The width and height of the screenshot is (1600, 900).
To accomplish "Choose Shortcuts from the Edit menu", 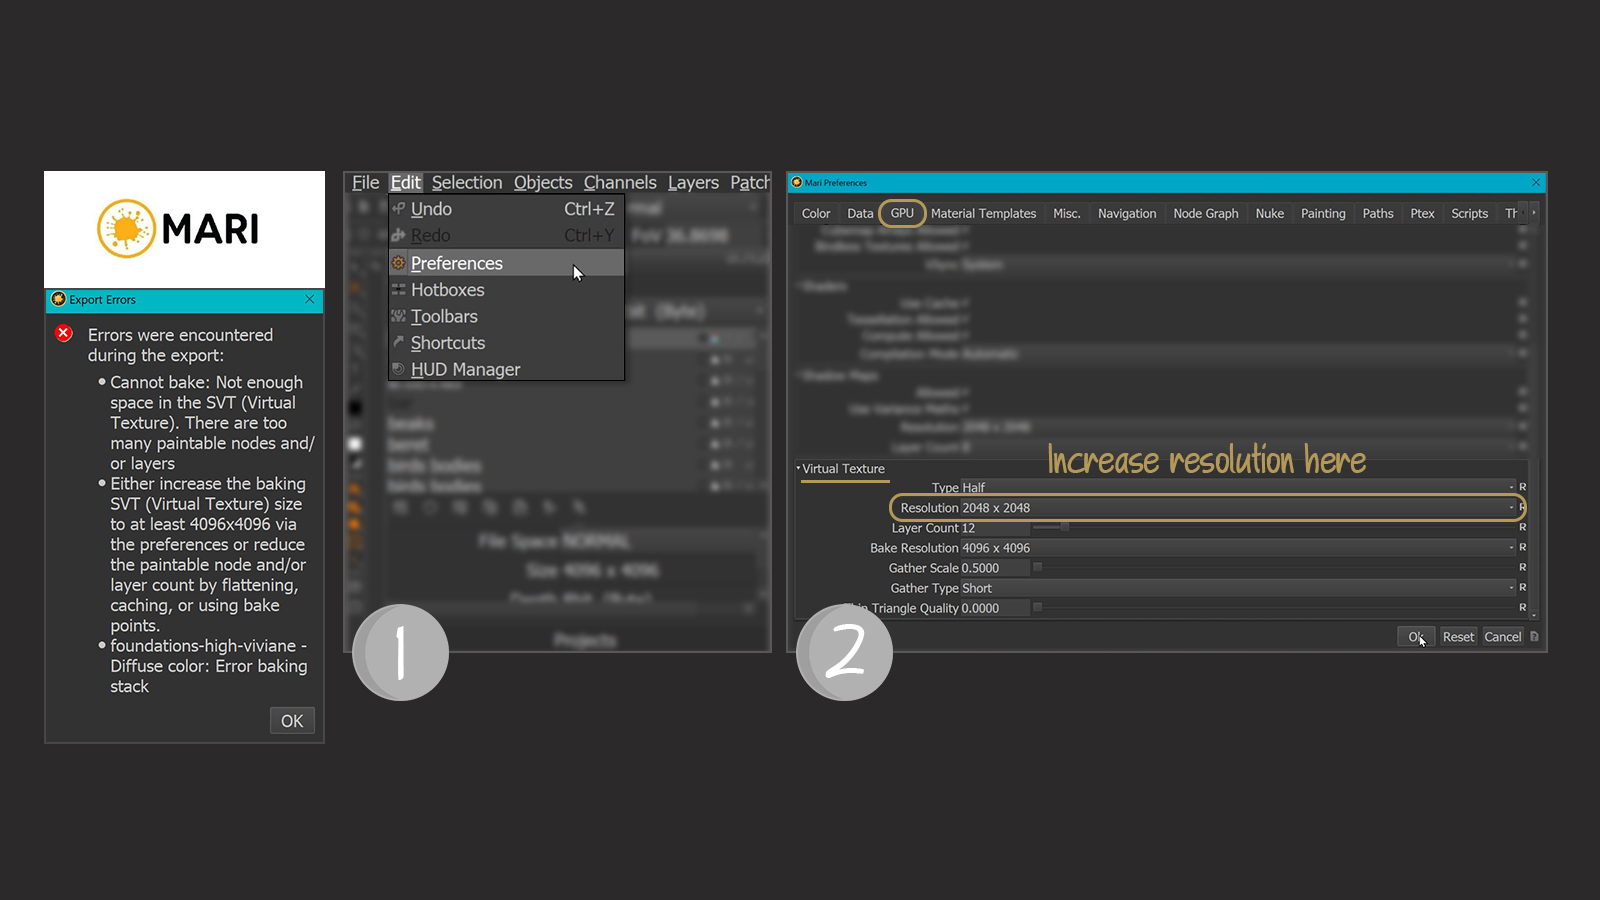I will click(x=506, y=342).
